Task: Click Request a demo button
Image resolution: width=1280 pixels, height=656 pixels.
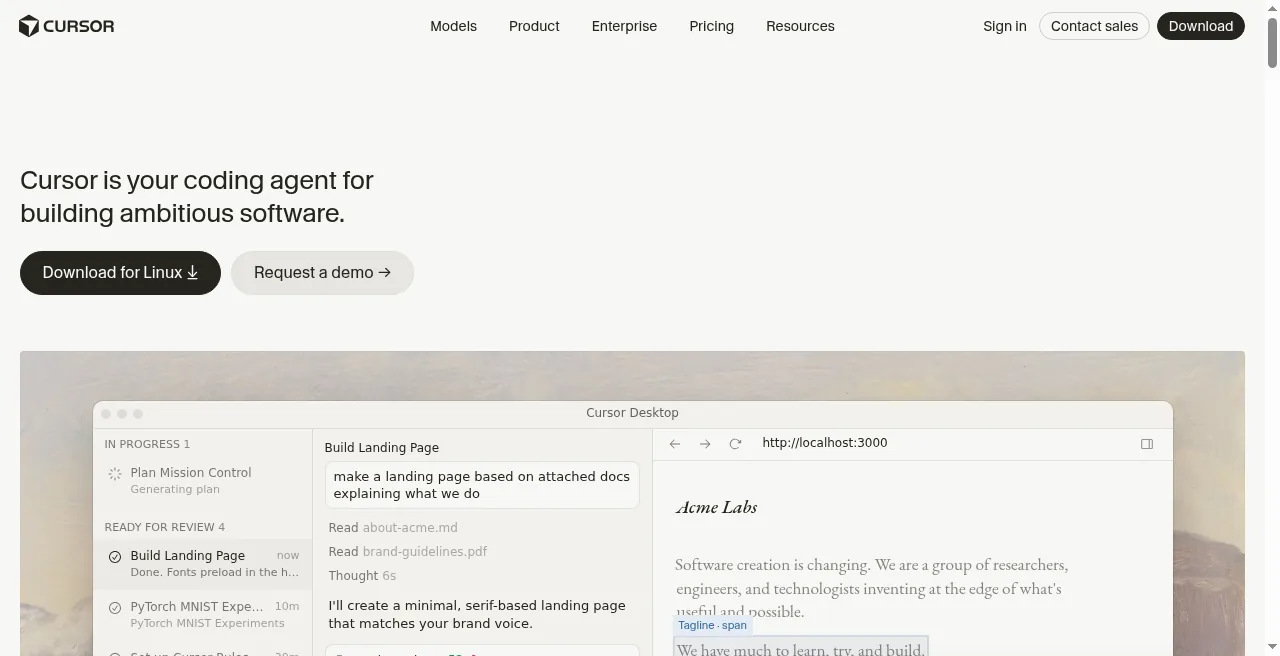Action: (322, 273)
